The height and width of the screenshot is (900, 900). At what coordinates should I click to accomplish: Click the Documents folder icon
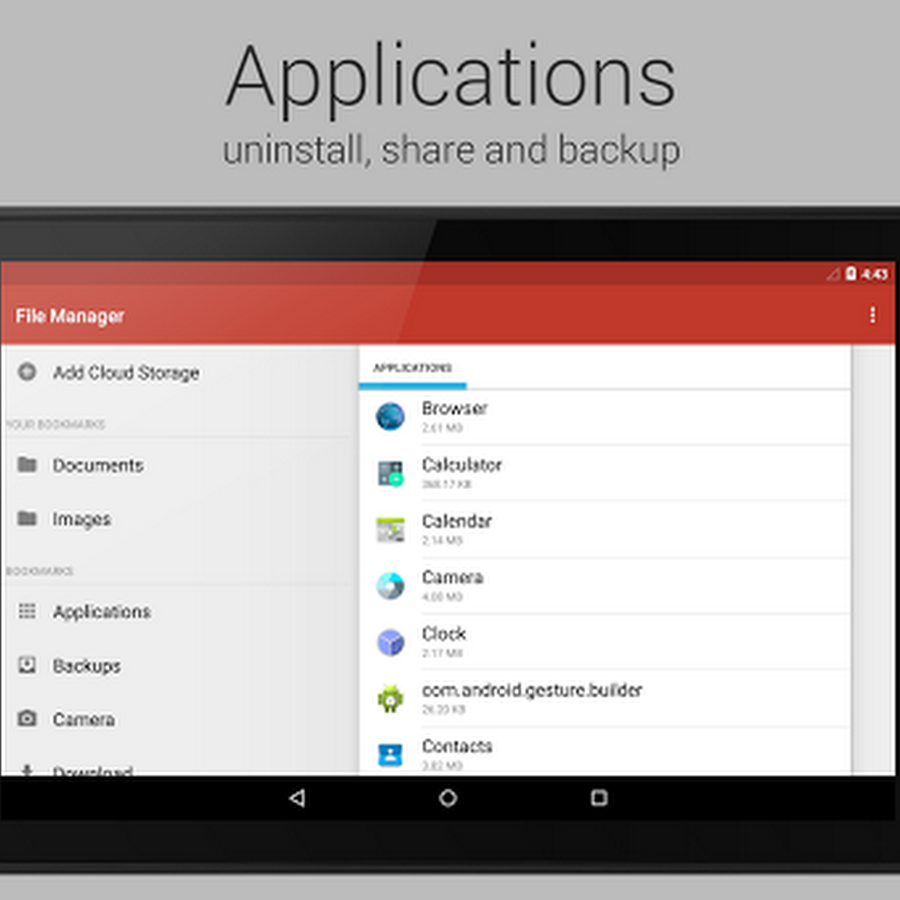pos(27,464)
